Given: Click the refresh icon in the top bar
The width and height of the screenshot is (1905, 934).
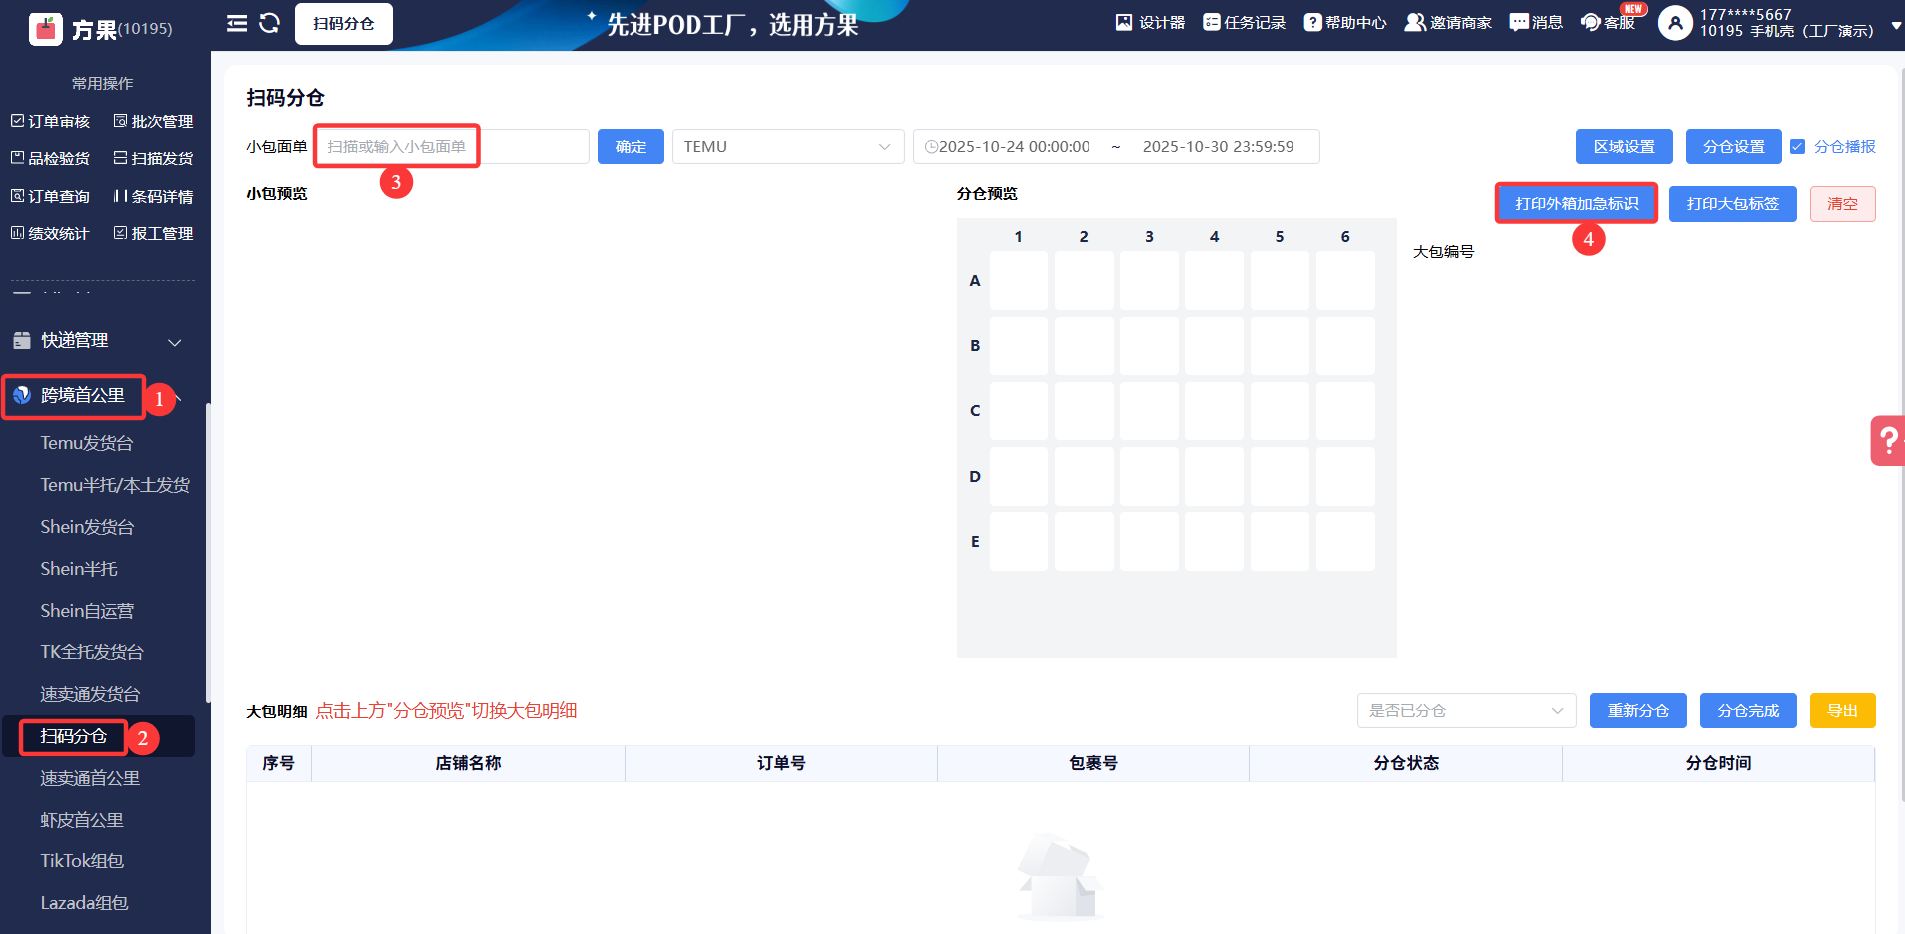Looking at the screenshot, I should pos(269,23).
